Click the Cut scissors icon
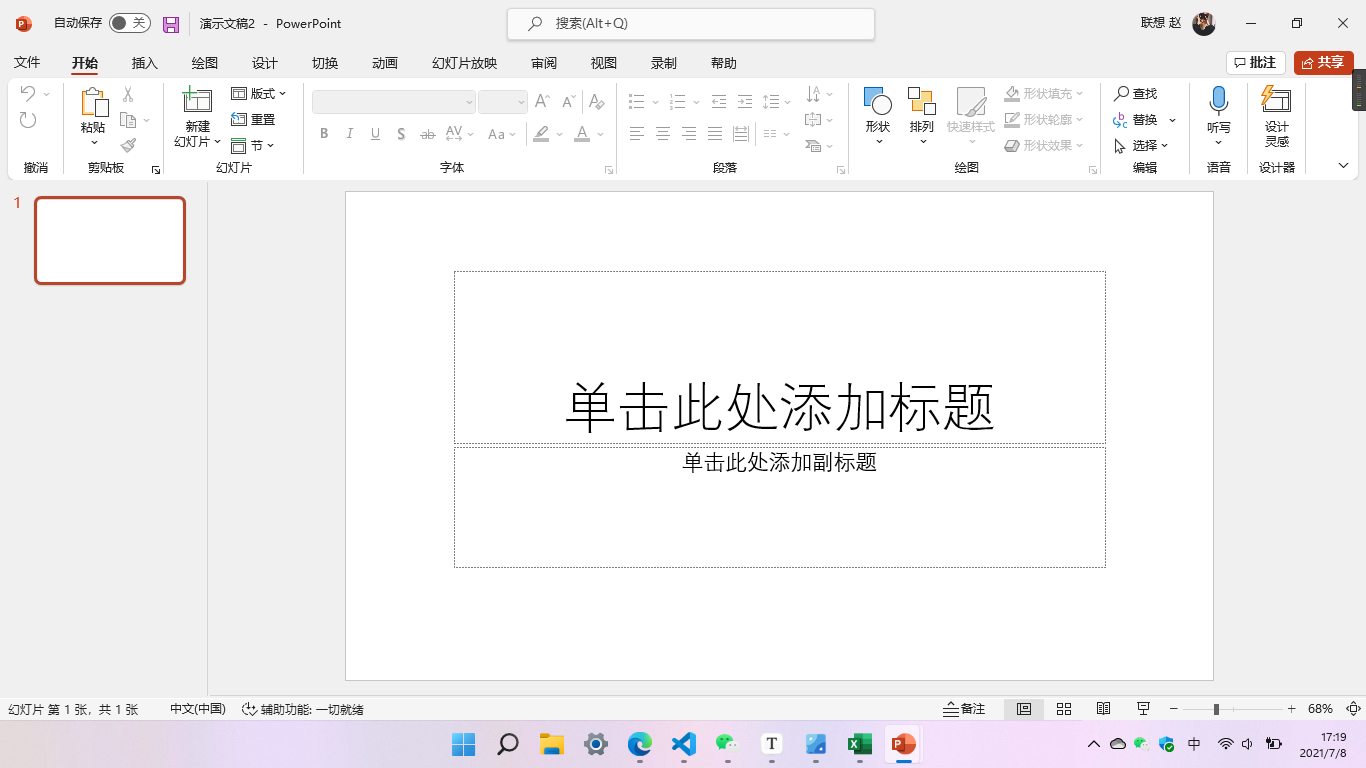Screen dimensions: 1366x768 click(x=128, y=94)
